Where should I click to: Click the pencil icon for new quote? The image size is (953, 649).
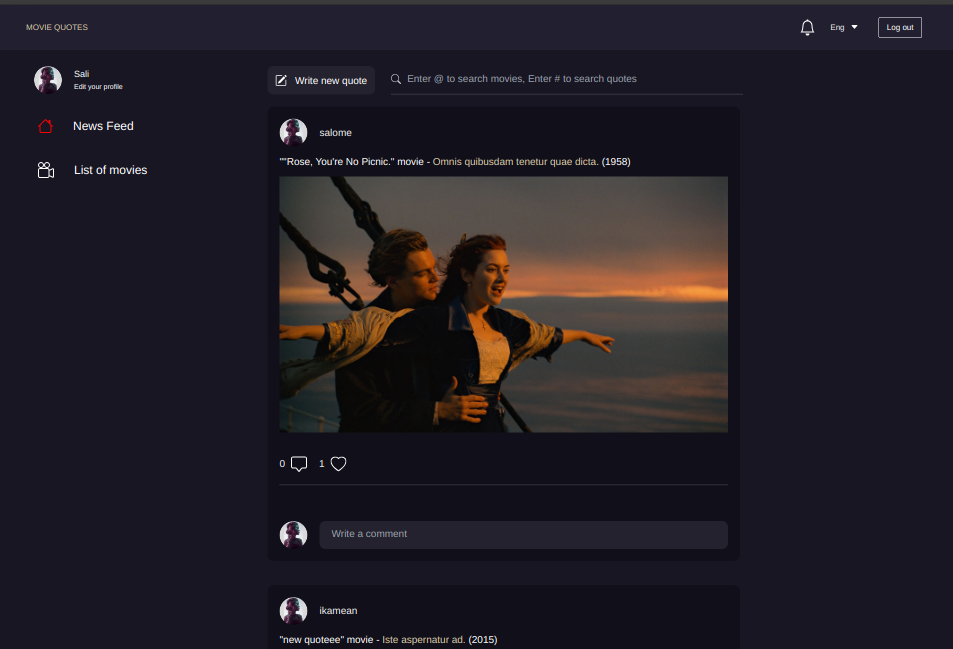pyautogui.click(x=281, y=80)
